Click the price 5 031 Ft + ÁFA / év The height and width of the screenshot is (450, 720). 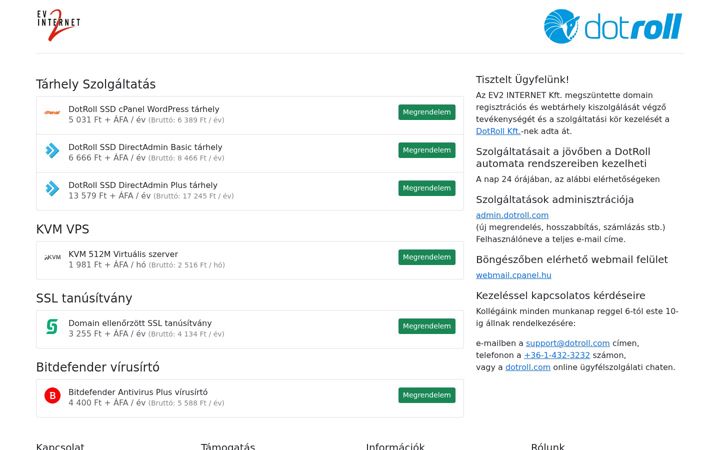[x=107, y=120]
